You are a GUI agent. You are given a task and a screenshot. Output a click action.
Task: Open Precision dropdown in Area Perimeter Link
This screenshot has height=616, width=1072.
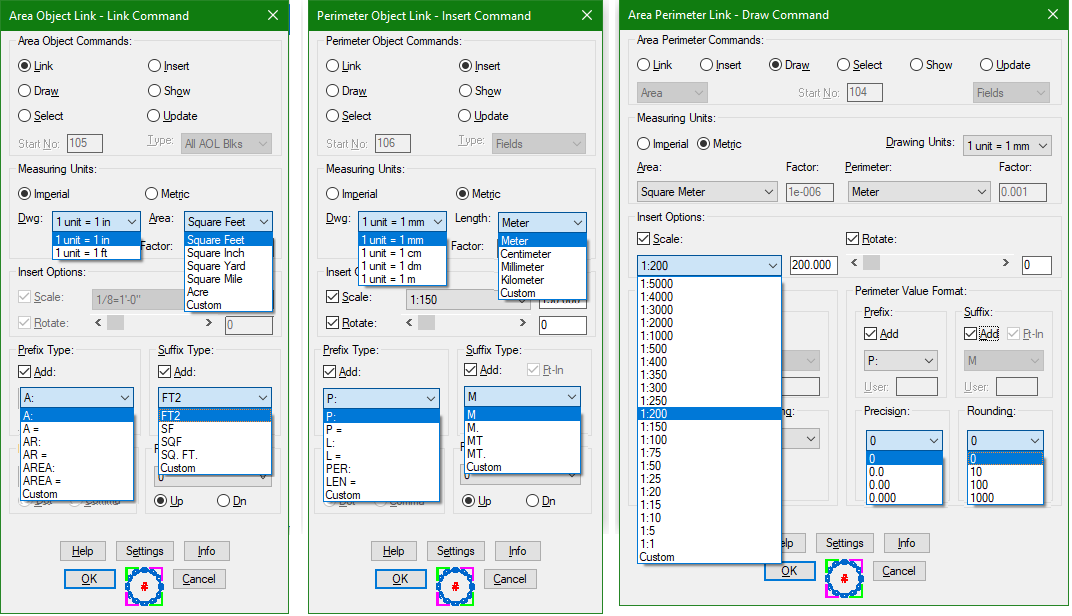pos(904,440)
